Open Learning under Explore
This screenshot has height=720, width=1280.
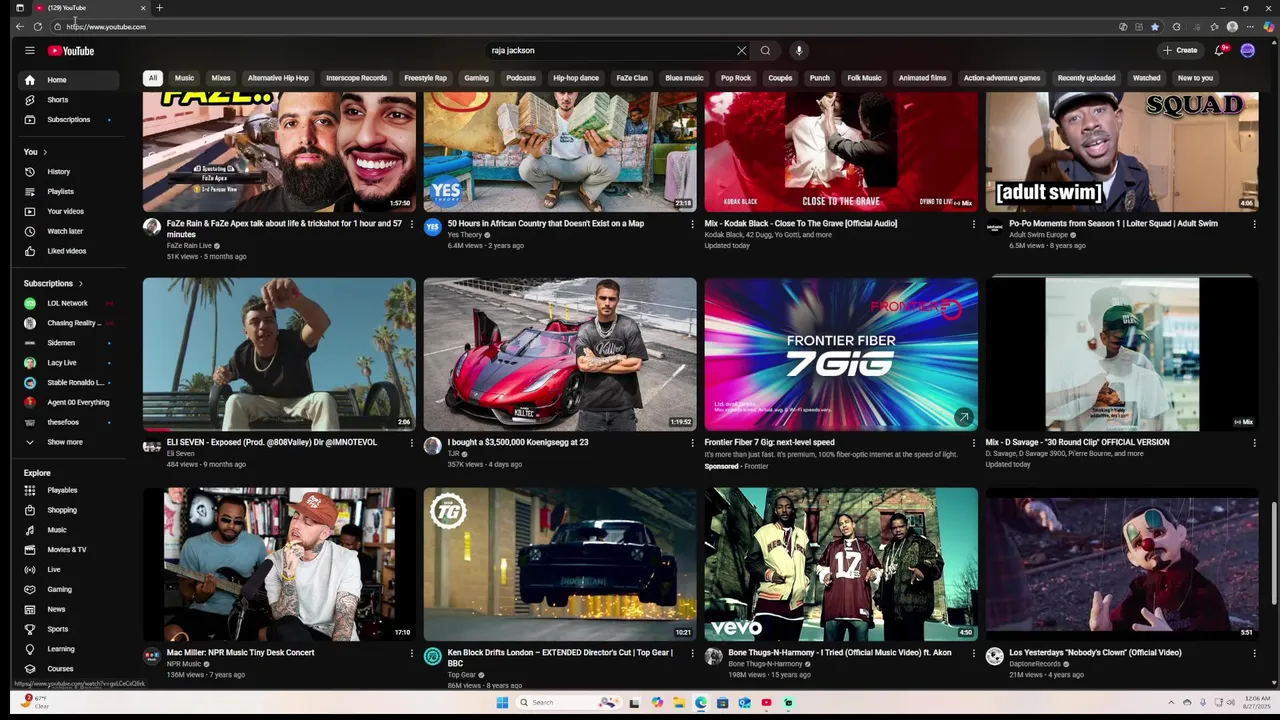(68, 649)
